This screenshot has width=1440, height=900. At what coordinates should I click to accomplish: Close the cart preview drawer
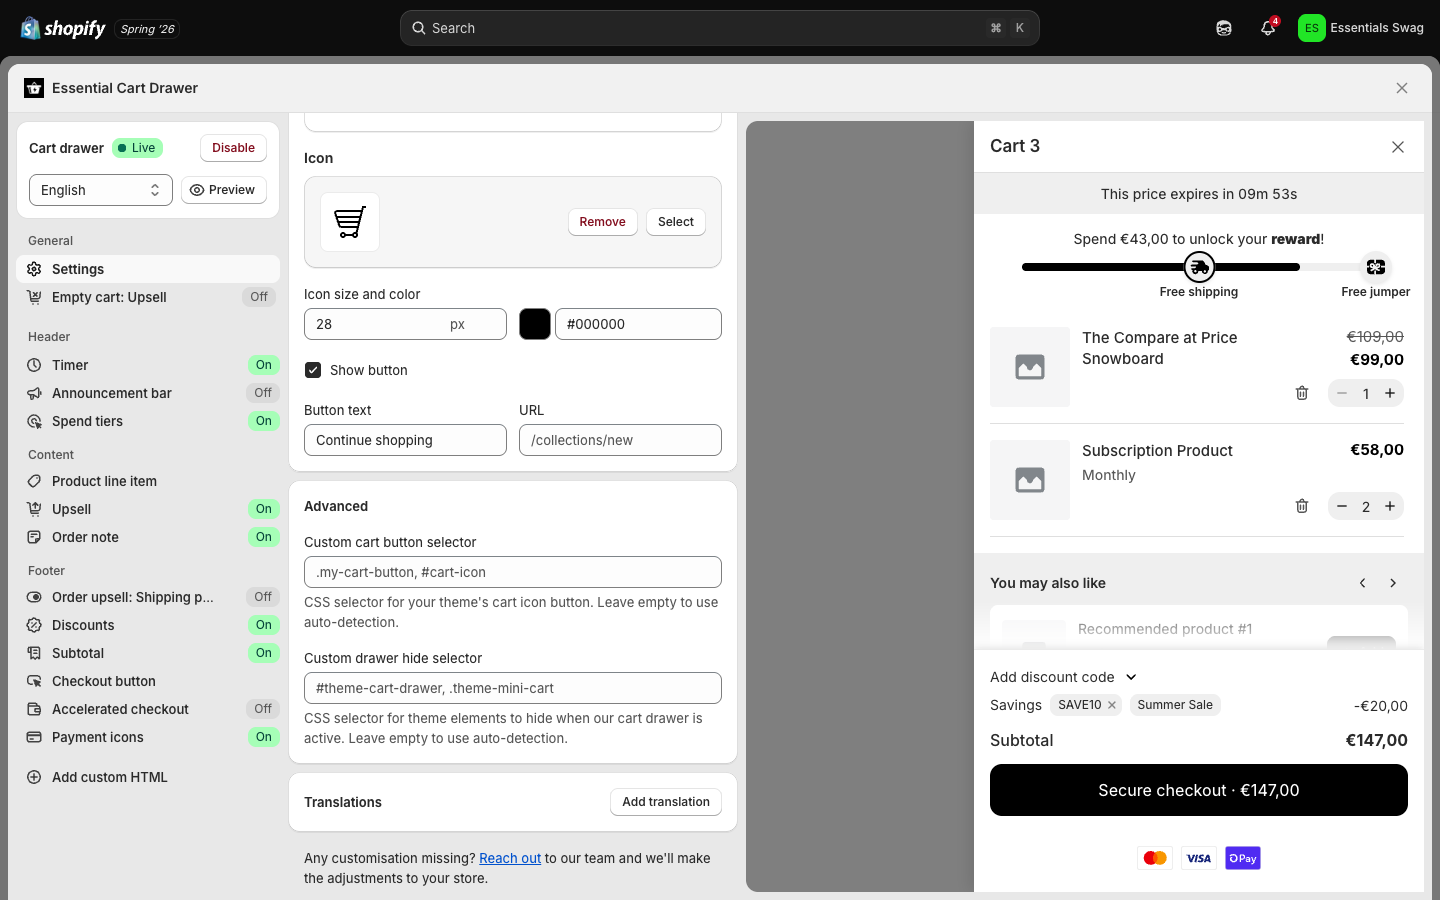[1398, 147]
